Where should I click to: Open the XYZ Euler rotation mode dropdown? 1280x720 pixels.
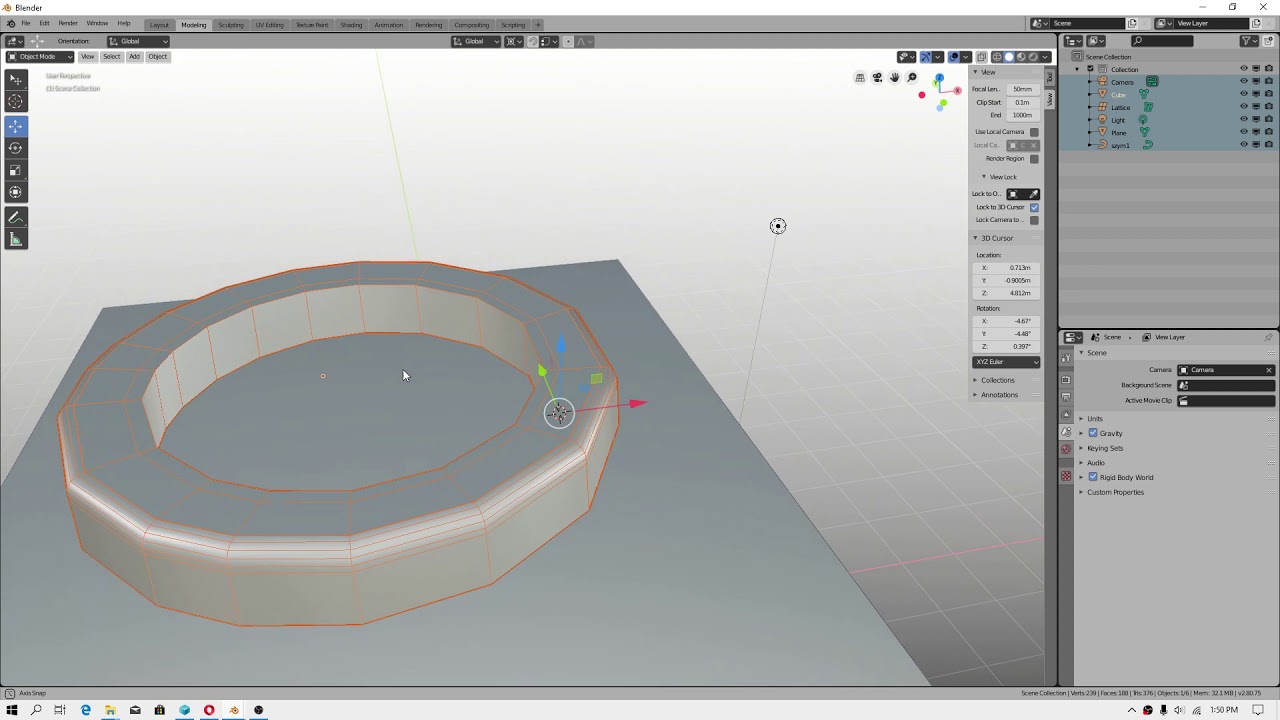coord(1006,362)
